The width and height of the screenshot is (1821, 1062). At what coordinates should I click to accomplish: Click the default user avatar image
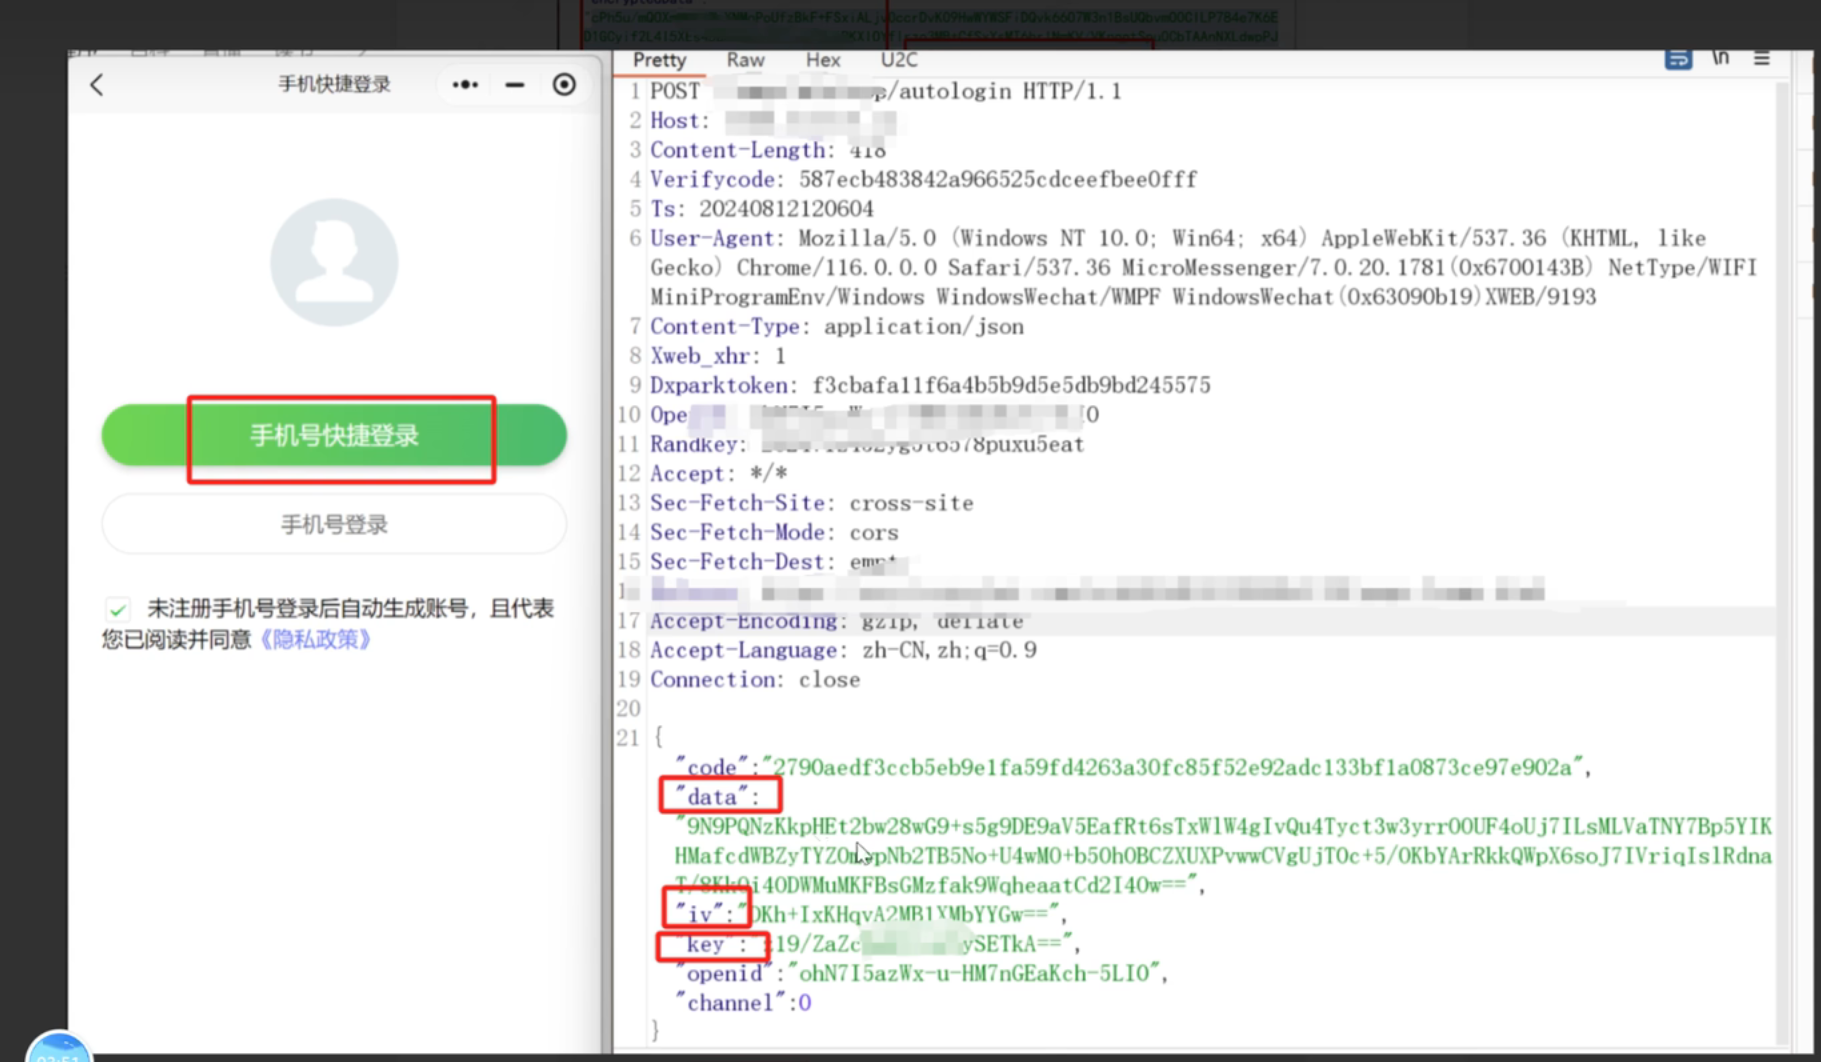click(x=334, y=262)
